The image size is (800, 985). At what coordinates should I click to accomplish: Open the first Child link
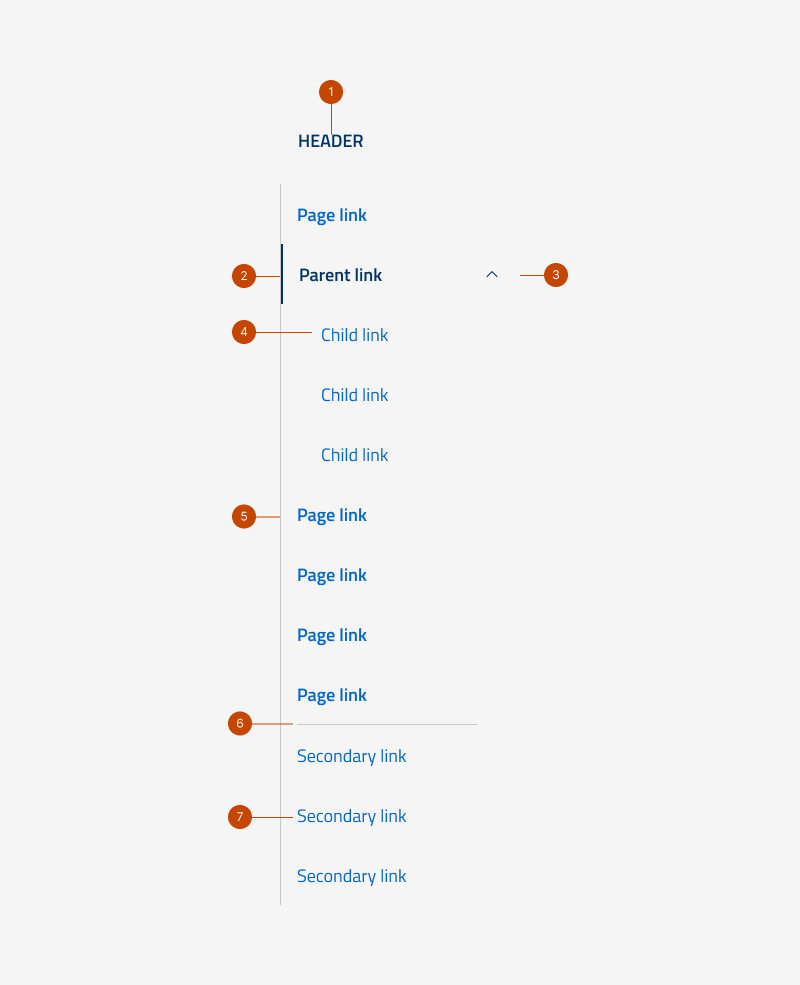coord(354,335)
